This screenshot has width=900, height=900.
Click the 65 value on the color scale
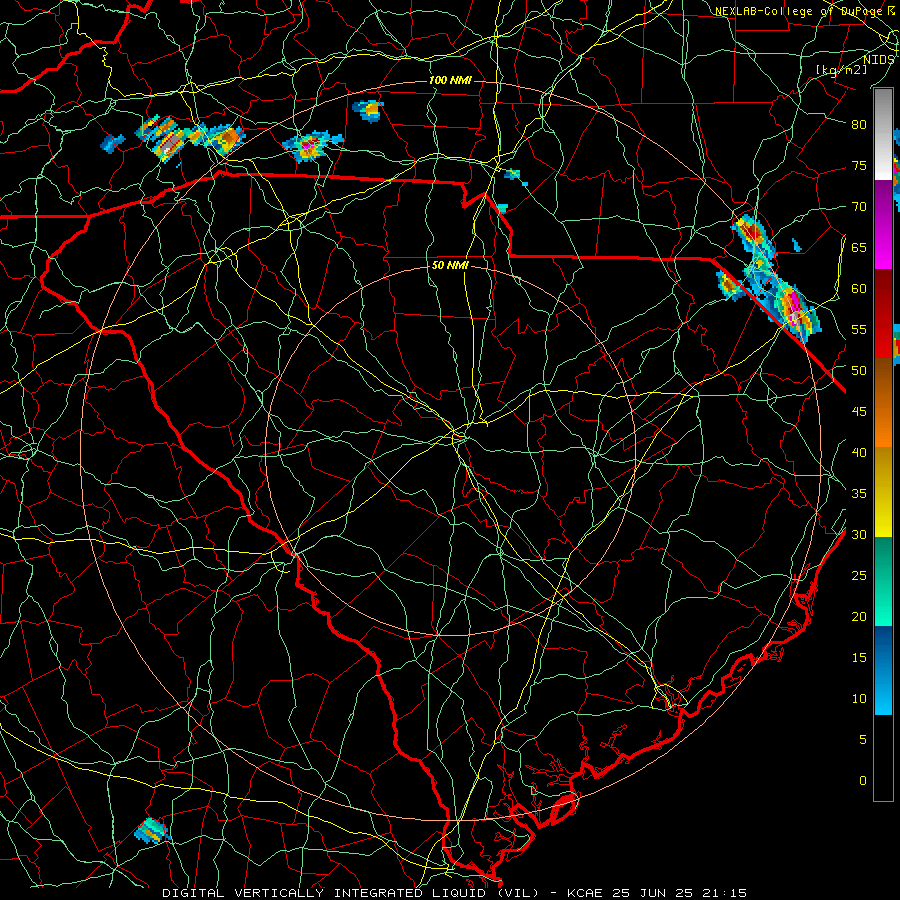pos(859,247)
